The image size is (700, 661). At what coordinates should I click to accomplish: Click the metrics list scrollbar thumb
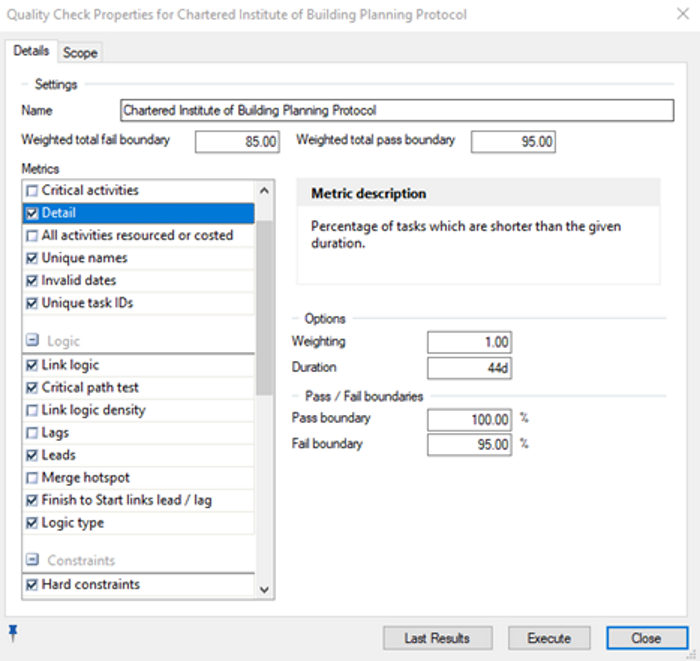coord(264,307)
